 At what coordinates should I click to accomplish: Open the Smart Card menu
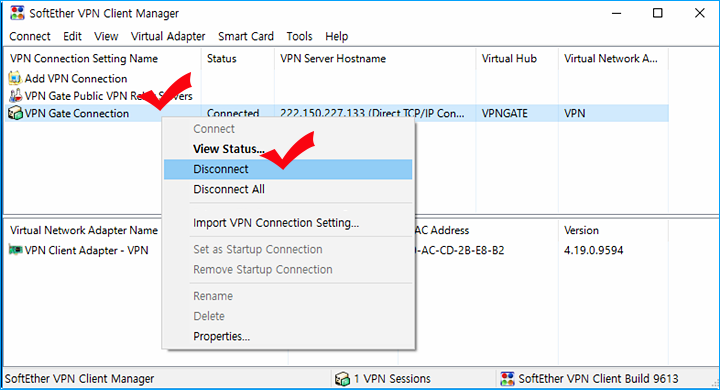coord(246,36)
